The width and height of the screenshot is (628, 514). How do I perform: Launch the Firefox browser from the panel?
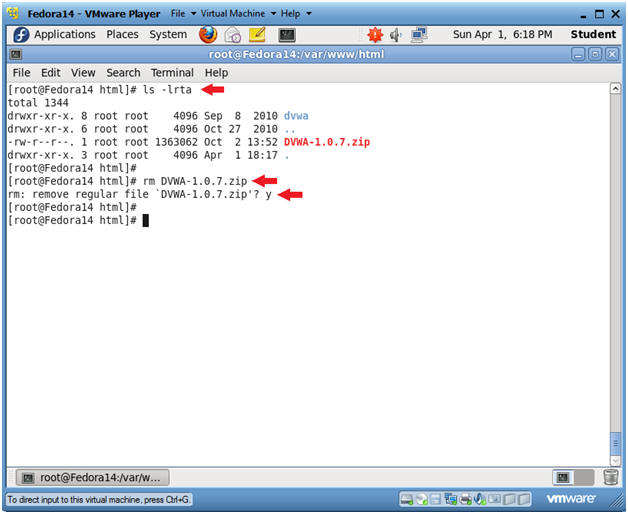pyautogui.click(x=208, y=34)
